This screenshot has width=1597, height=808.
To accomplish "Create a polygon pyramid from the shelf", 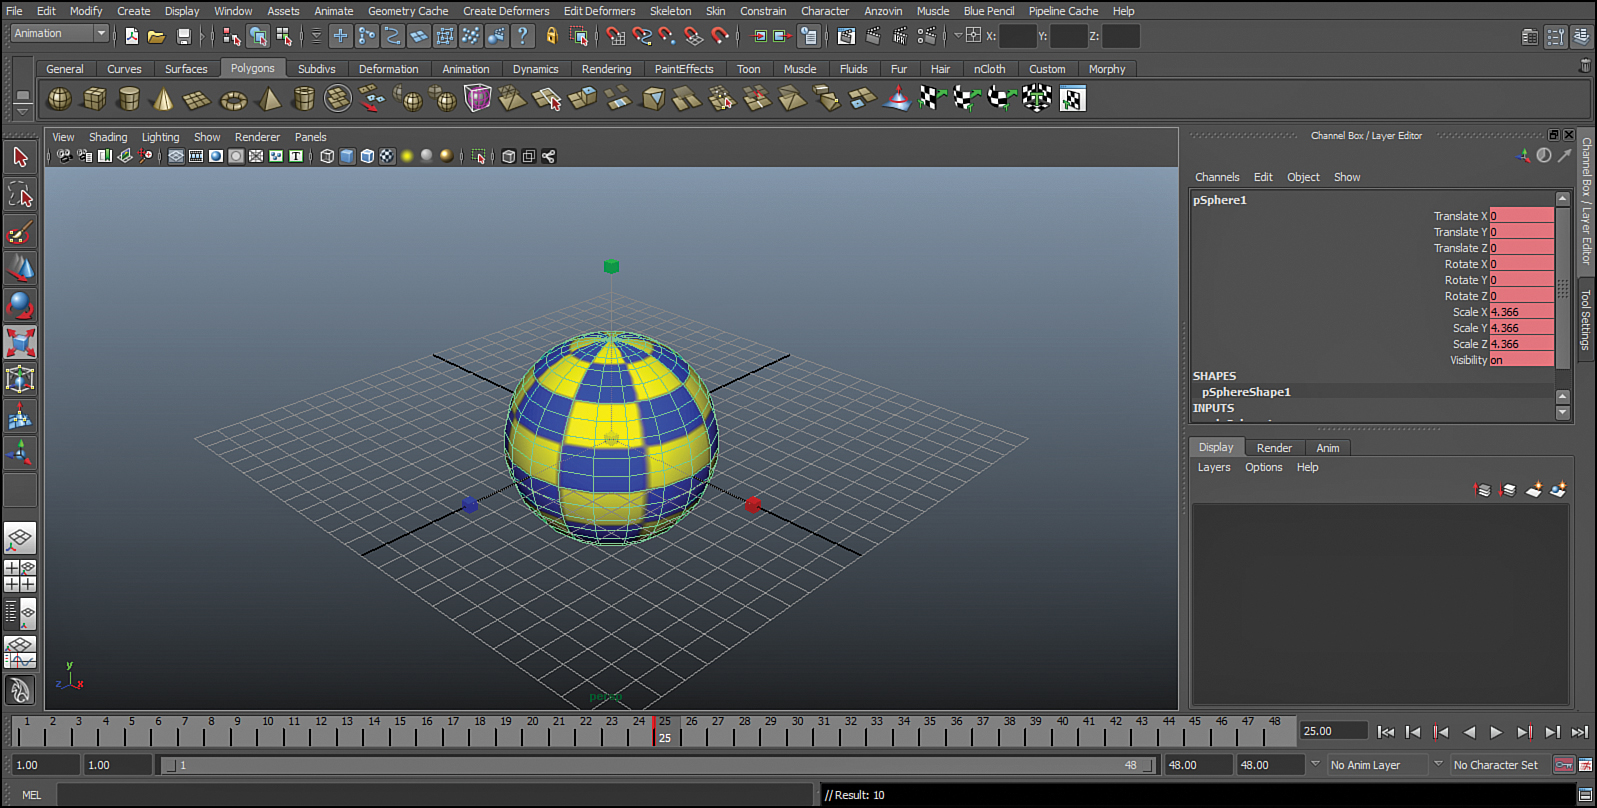I will pos(269,99).
